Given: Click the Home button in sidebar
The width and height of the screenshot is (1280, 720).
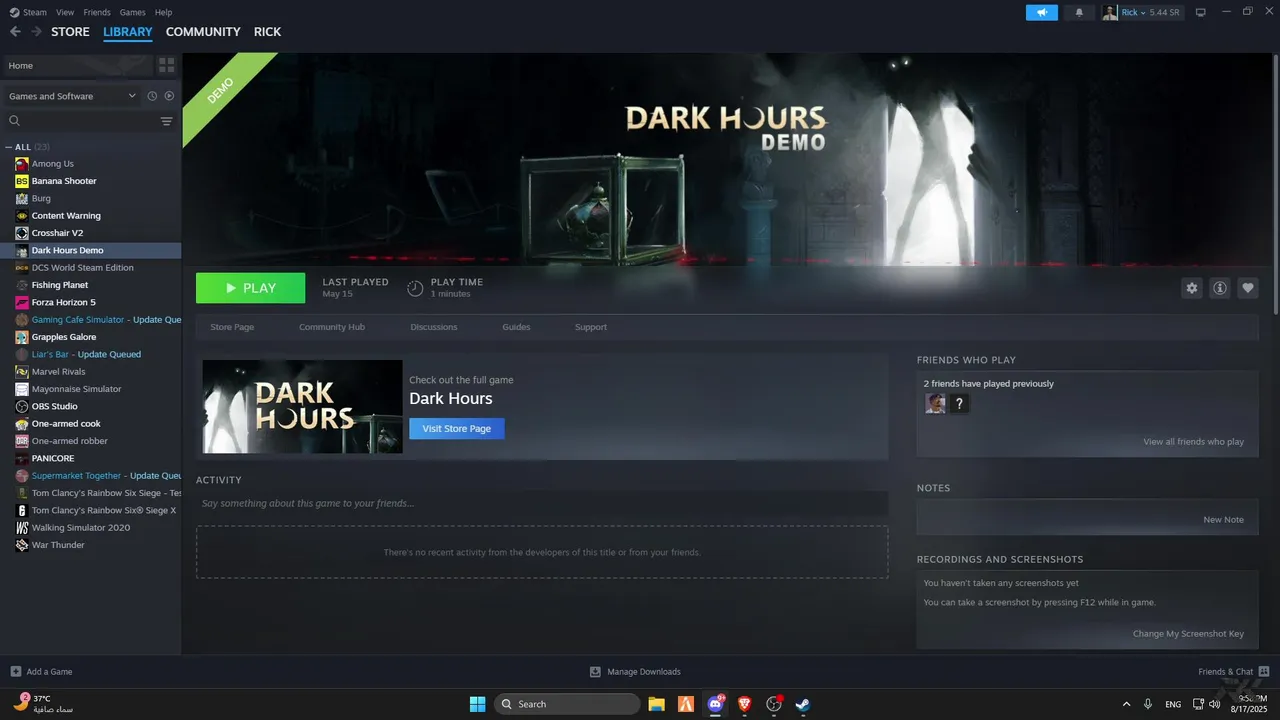Looking at the screenshot, I should [x=77, y=65].
